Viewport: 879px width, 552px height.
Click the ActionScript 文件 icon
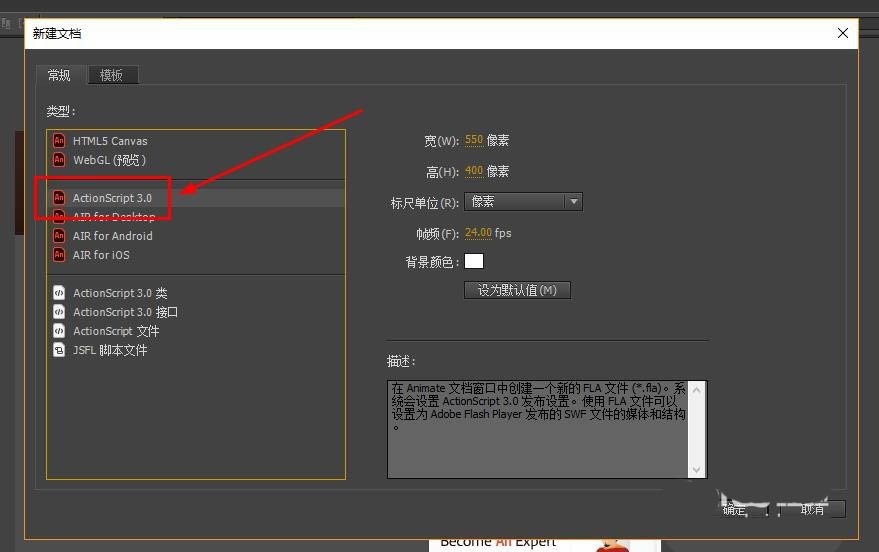tap(59, 331)
